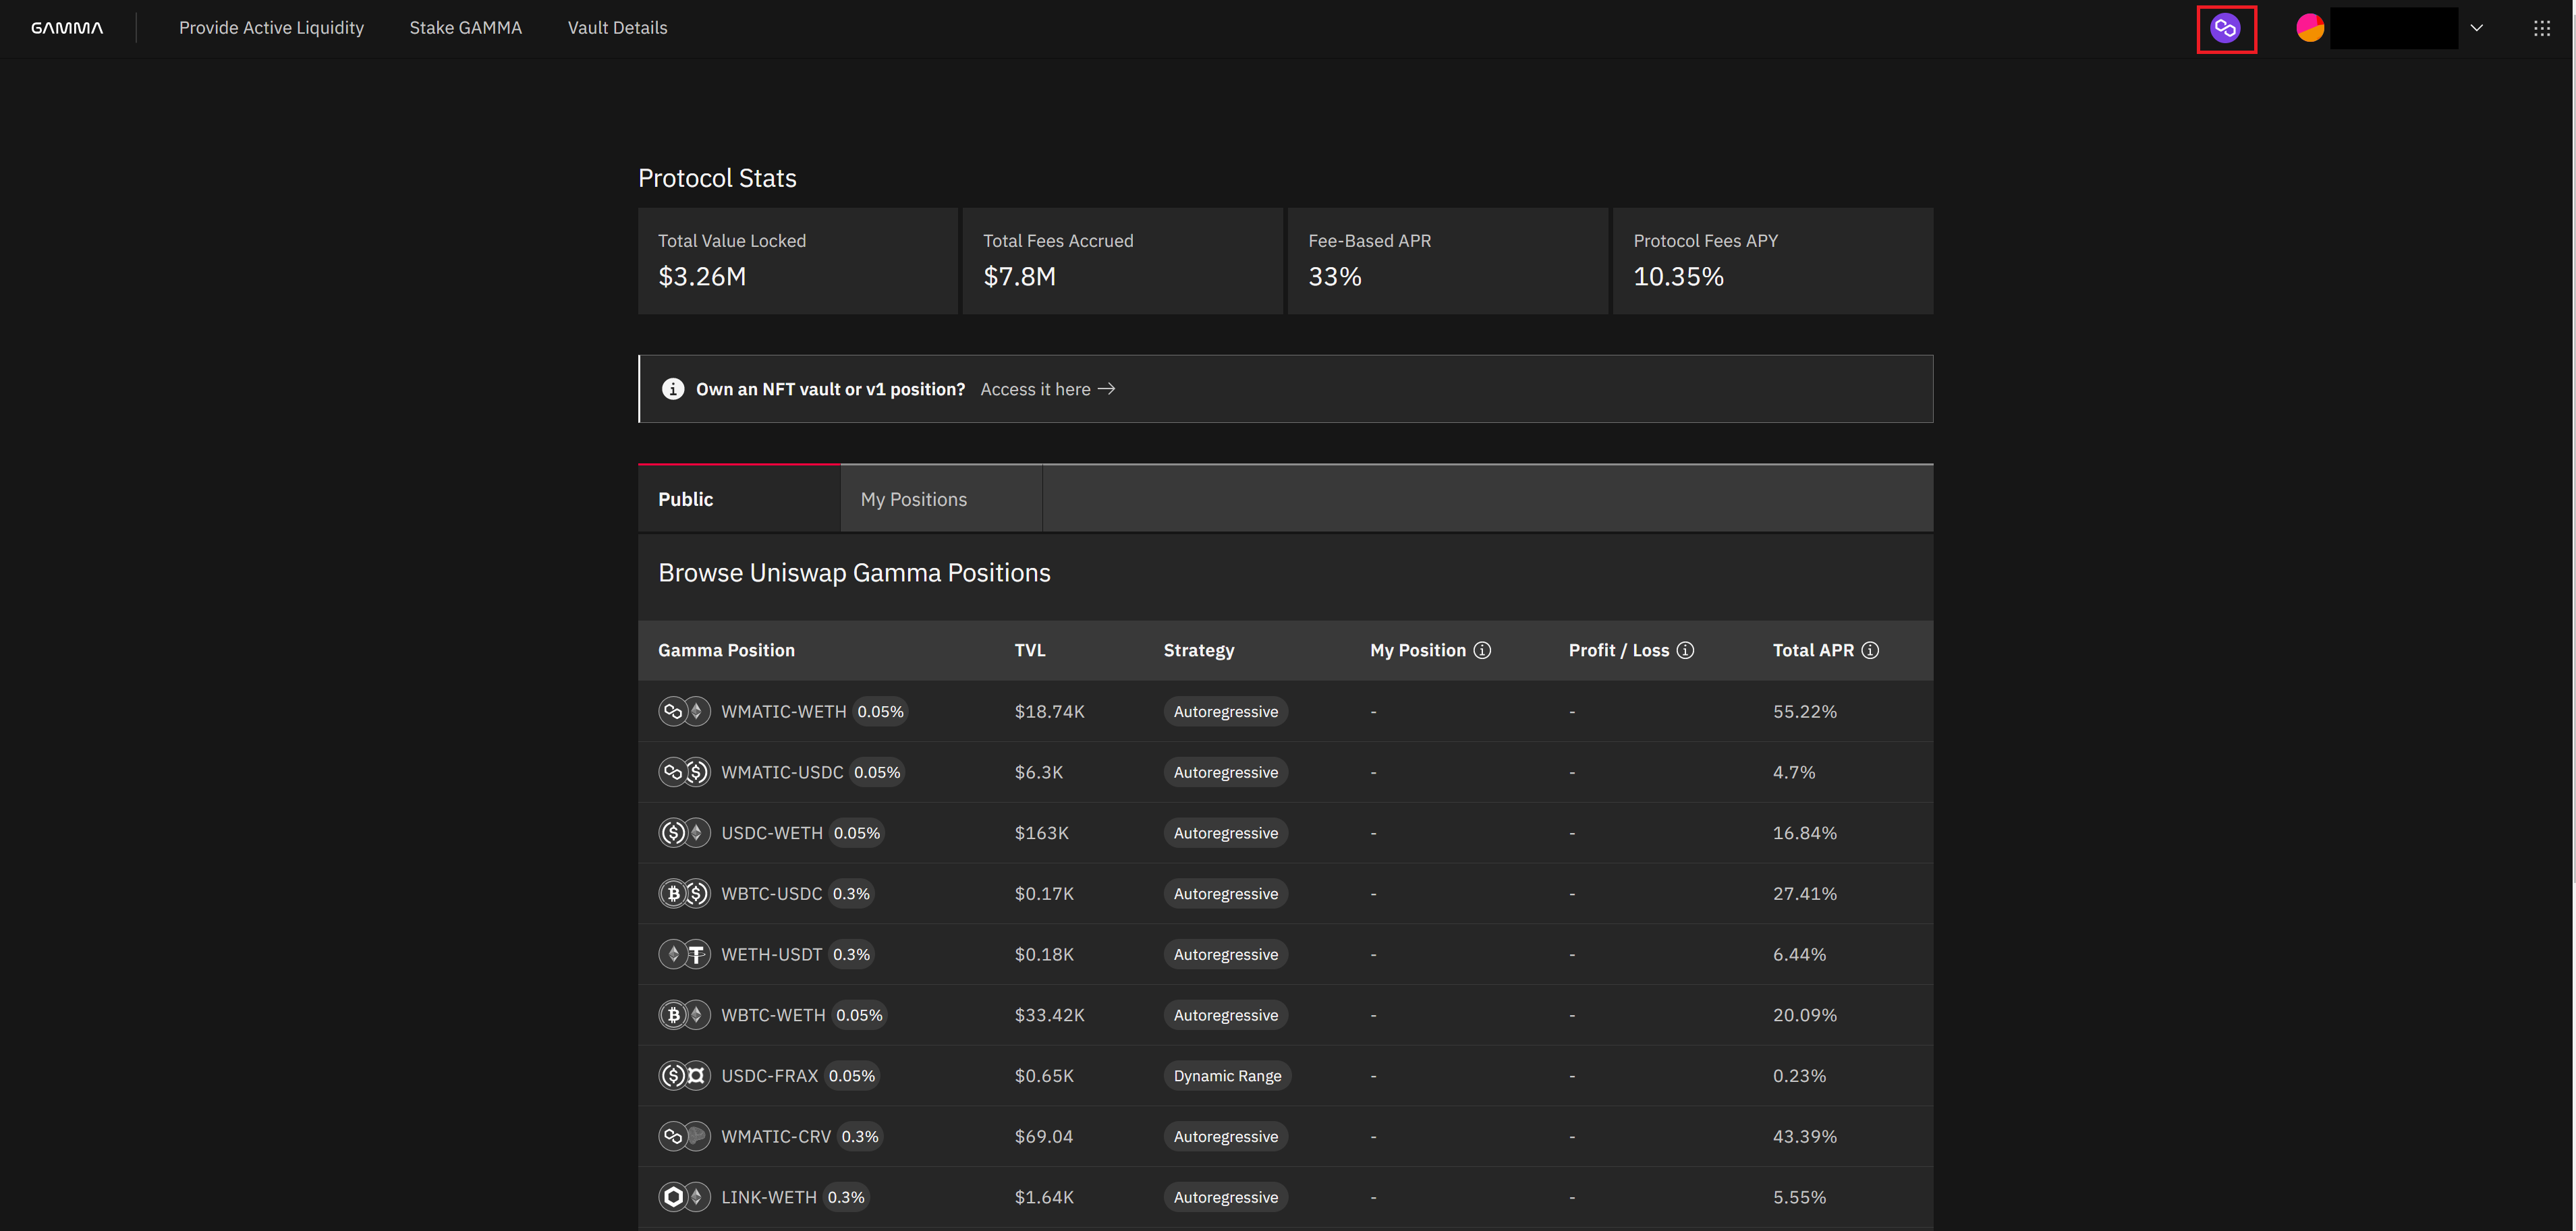Click the LINK-WETH token pair icon
The width and height of the screenshot is (2576, 1231).
[x=684, y=1197]
